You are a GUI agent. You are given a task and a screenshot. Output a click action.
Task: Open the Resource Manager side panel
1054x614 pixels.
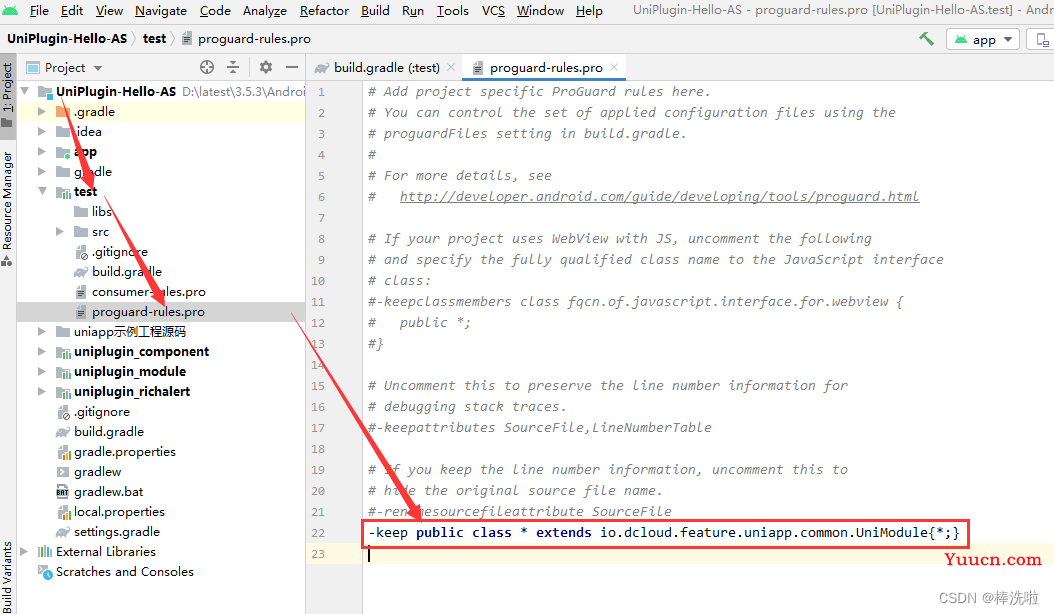[7, 202]
